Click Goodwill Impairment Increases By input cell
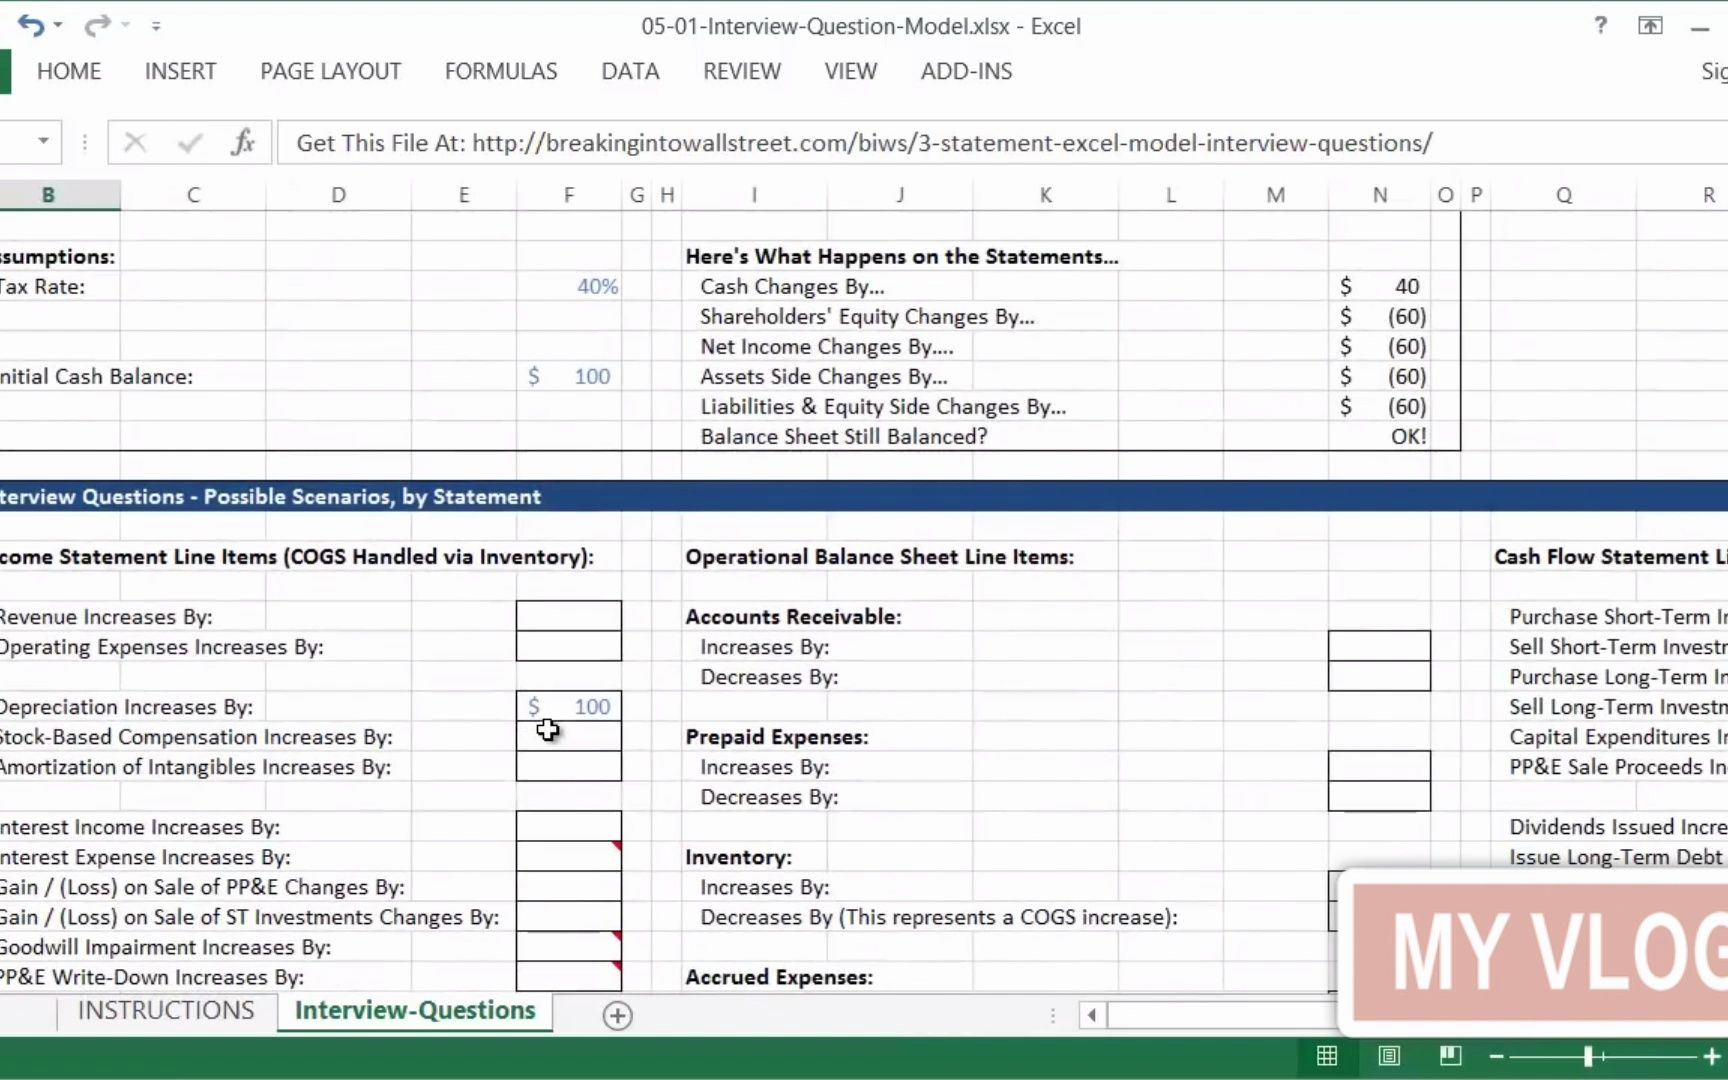 569,946
